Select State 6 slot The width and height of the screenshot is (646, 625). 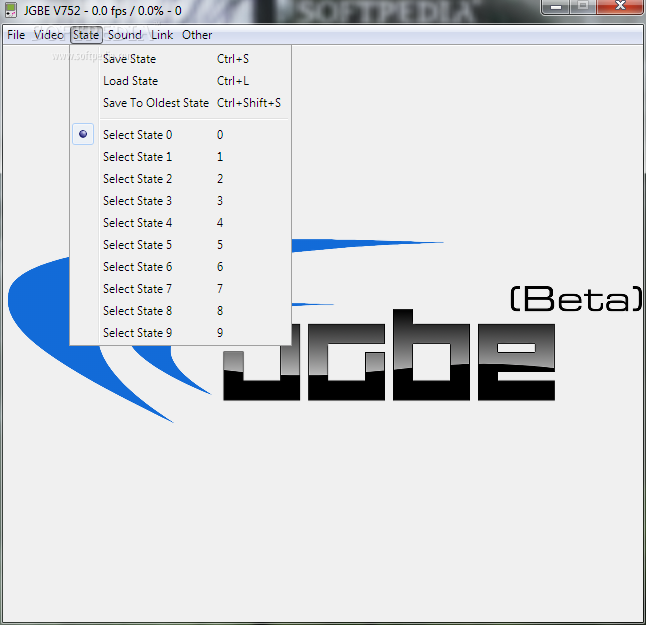pyautogui.click(x=180, y=267)
